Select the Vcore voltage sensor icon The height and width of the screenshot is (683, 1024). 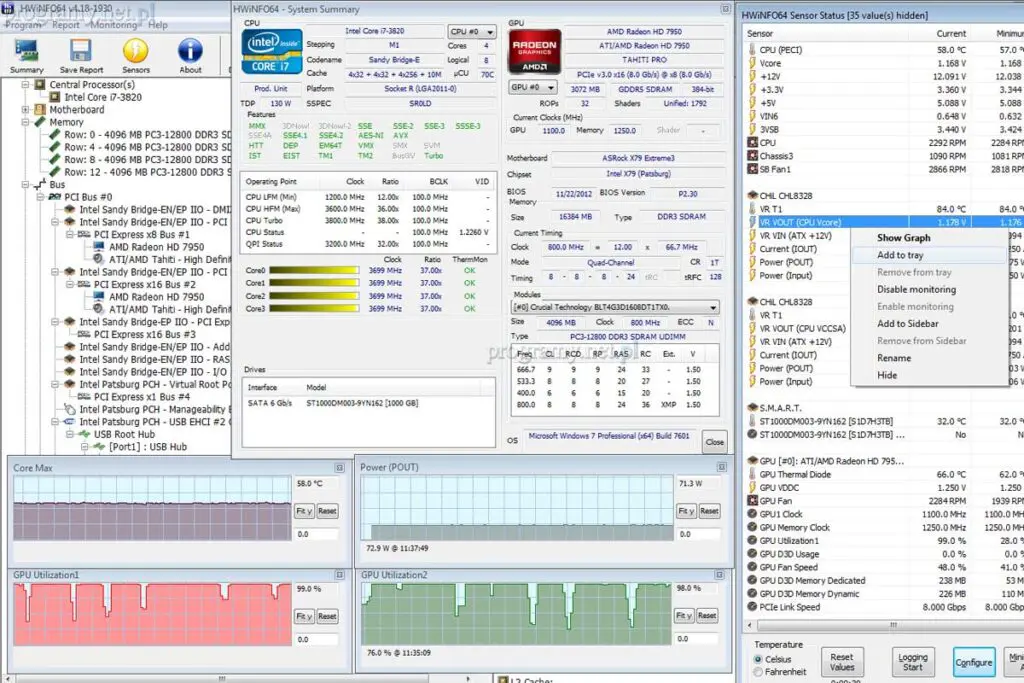click(752, 63)
